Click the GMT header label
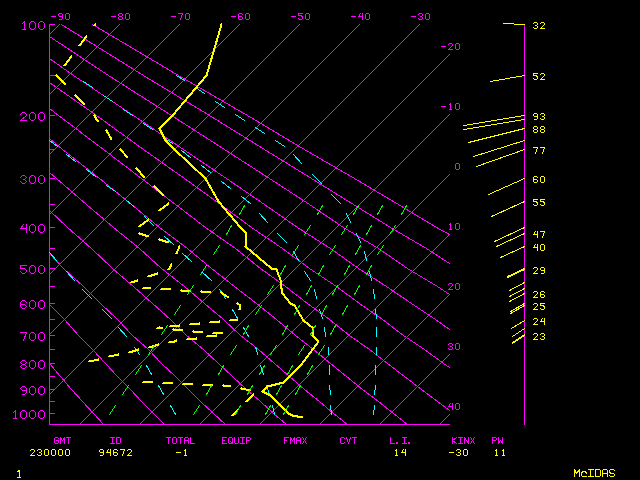Viewport: 640px width, 480px height. click(62, 440)
